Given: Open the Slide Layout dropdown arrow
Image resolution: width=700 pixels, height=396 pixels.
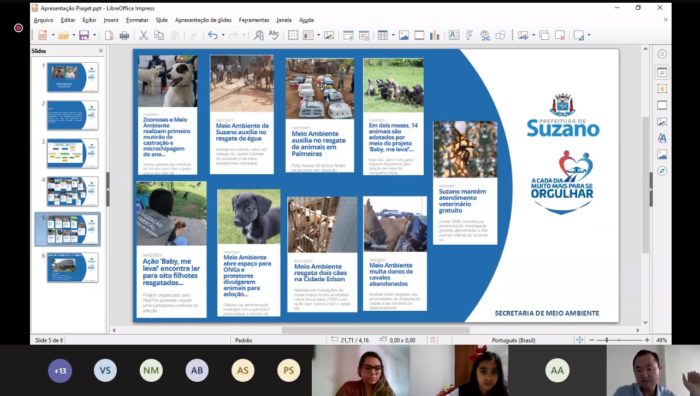Looking at the screenshot, I should tap(589, 35).
